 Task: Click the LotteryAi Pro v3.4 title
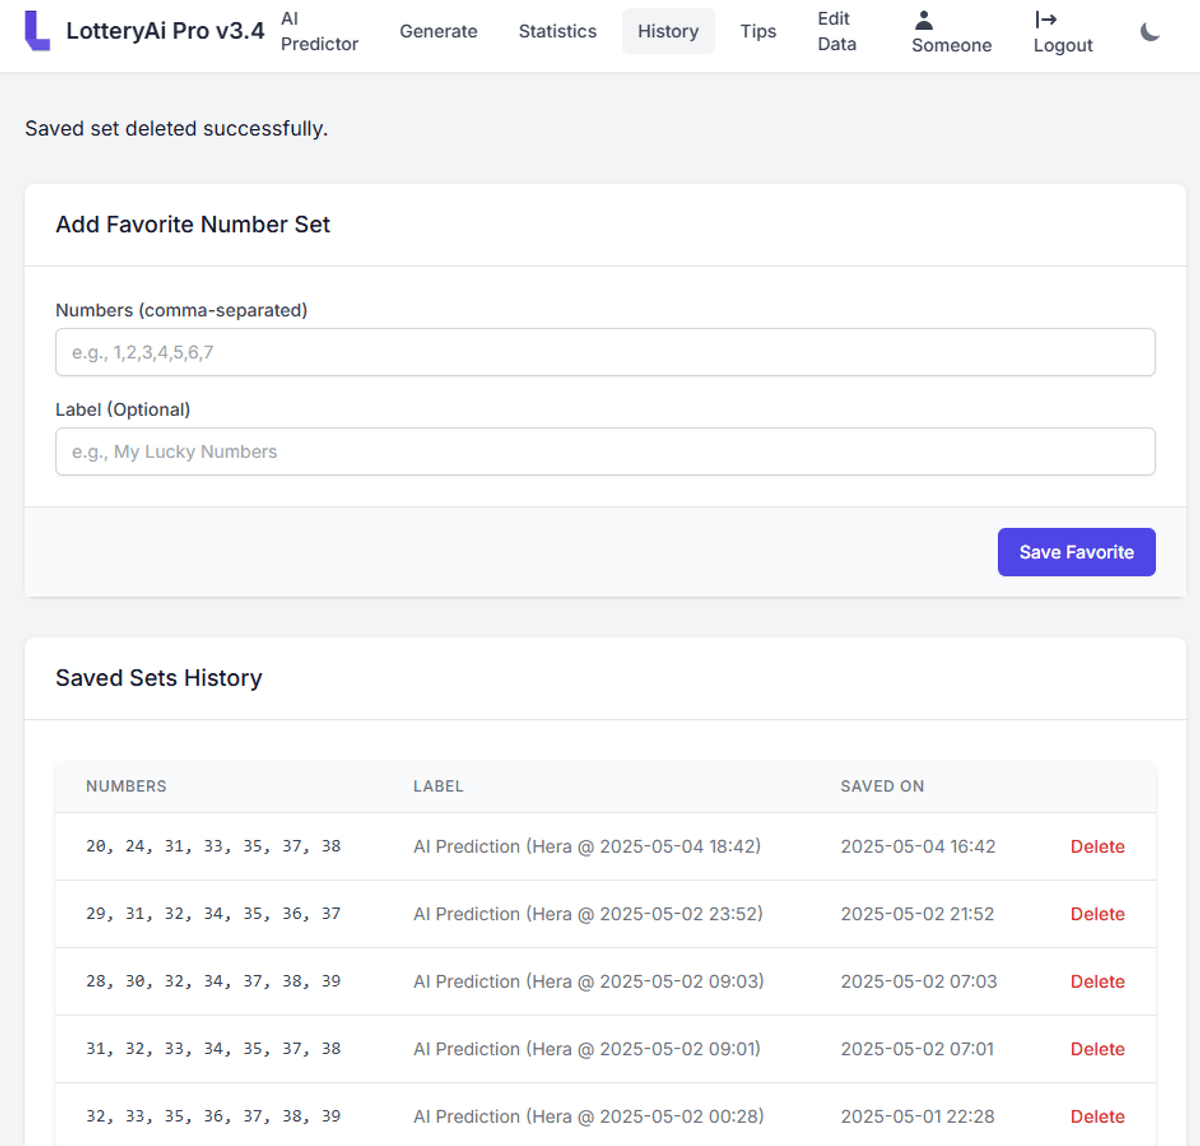pyautogui.click(x=165, y=31)
